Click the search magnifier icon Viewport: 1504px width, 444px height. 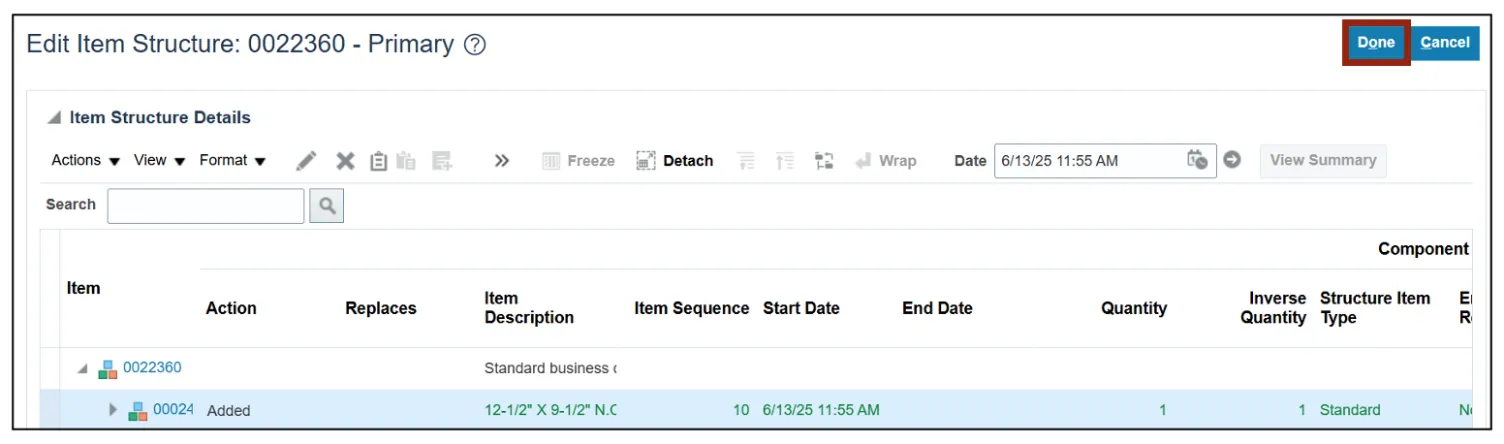pos(326,206)
